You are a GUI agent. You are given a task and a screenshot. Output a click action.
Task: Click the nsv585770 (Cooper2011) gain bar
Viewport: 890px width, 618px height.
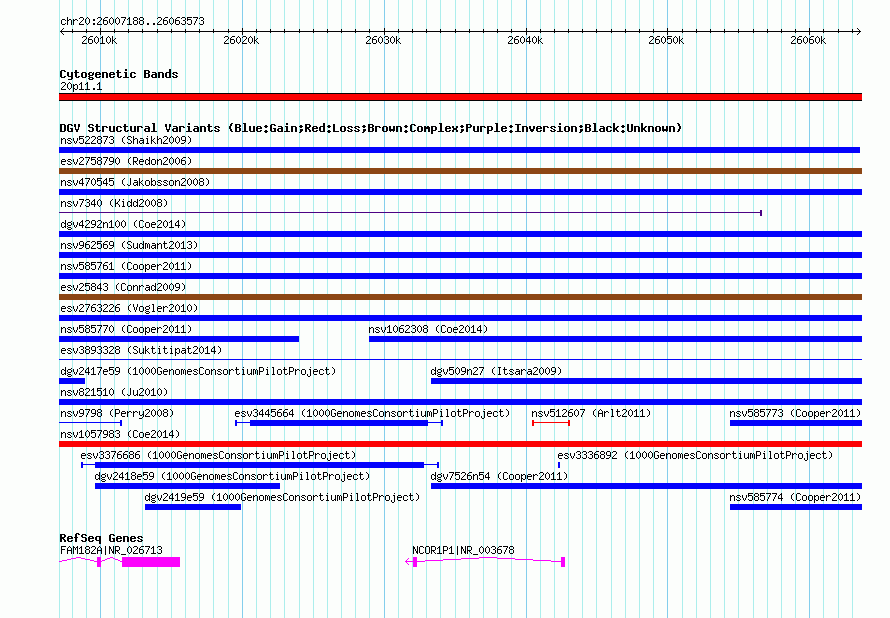(x=179, y=339)
